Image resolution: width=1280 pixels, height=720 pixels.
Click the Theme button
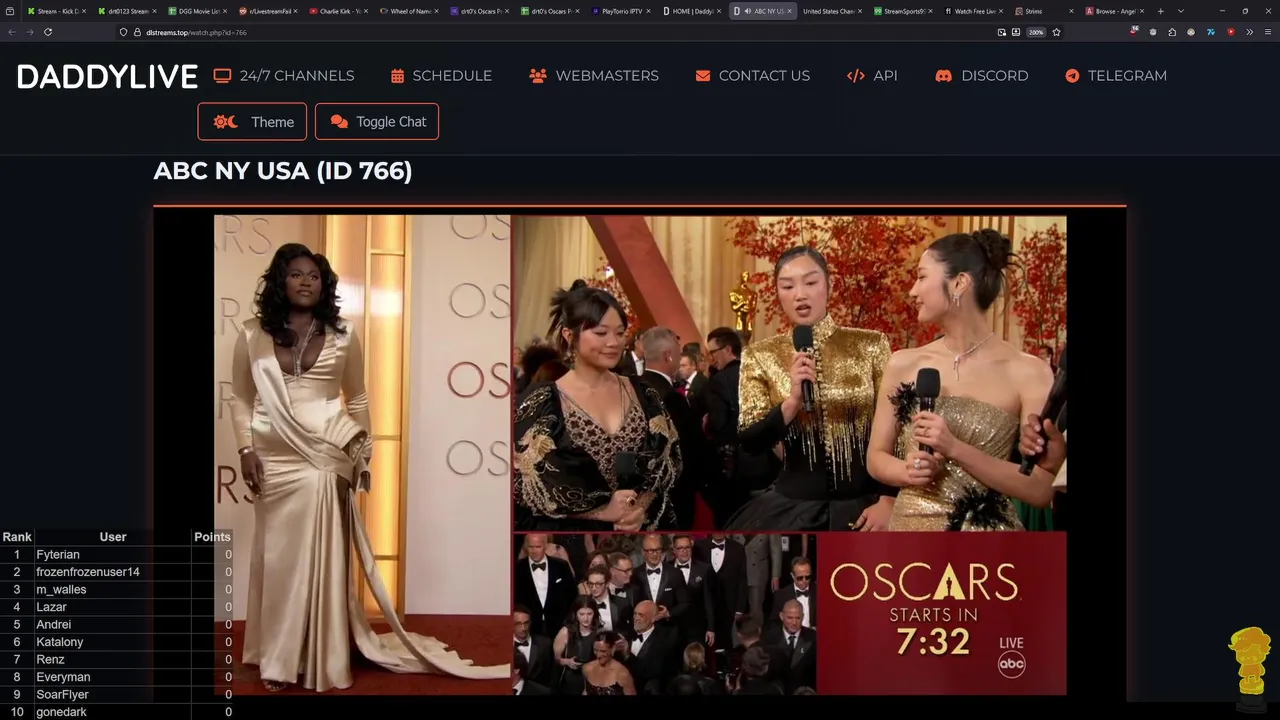click(x=252, y=122)
